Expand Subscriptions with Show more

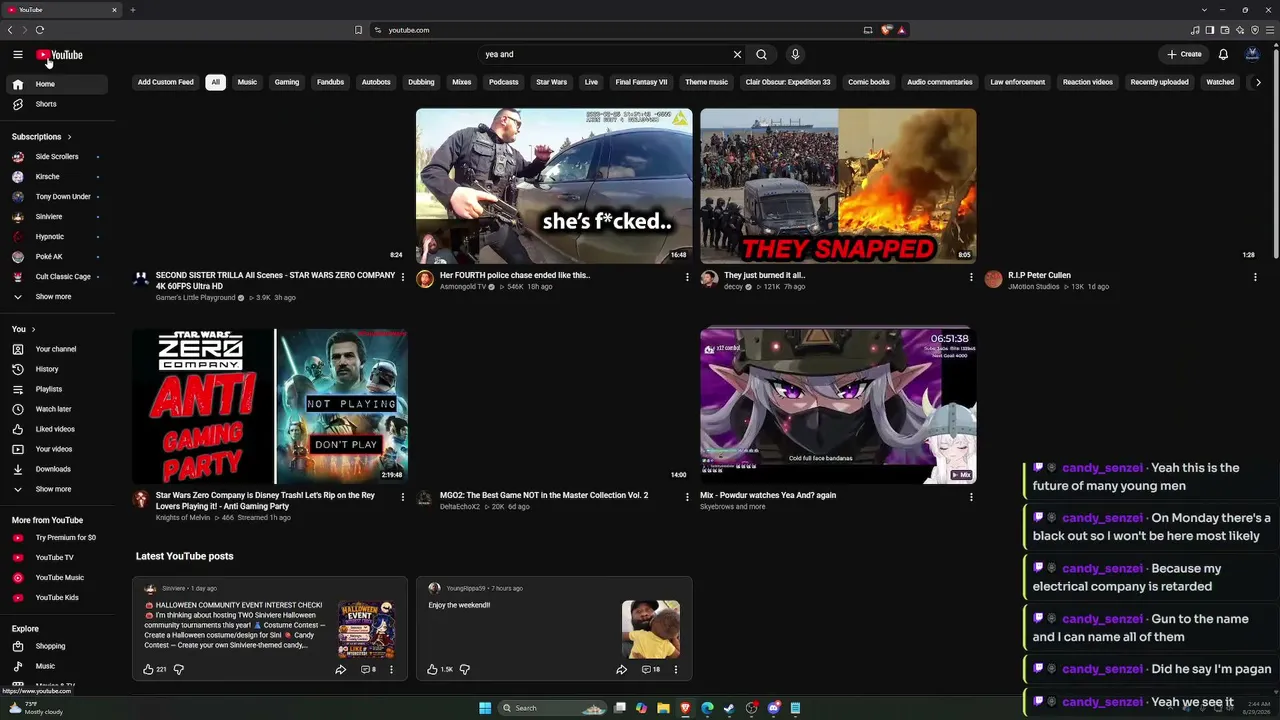(53, 297)
